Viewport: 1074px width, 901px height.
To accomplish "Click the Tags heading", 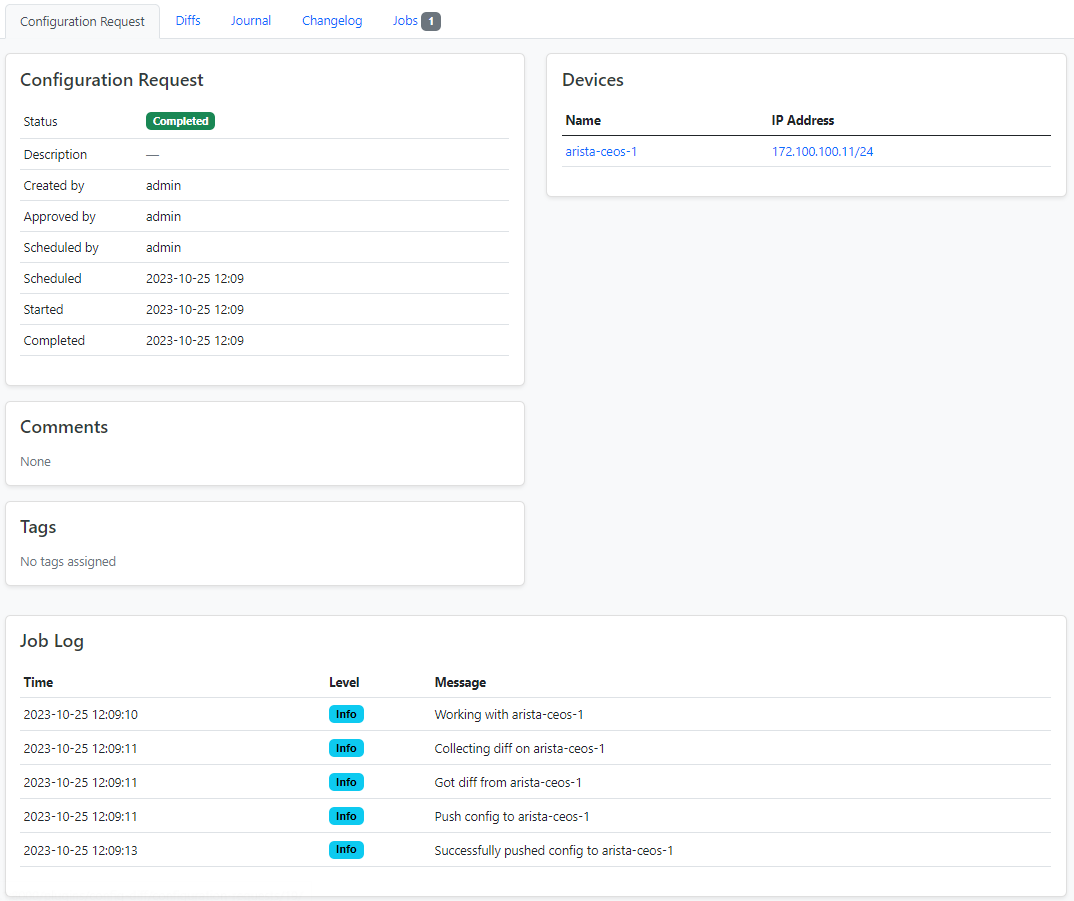I will (x=38, y=526).
